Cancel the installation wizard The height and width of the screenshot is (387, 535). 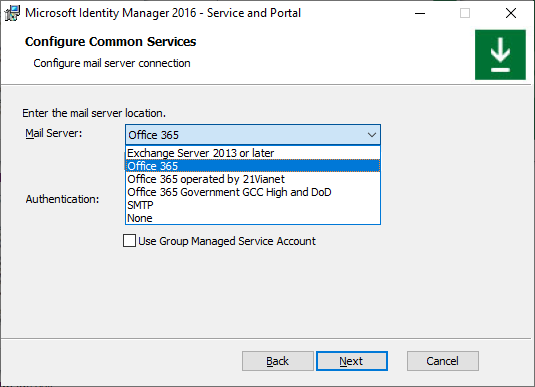(443, 361)
